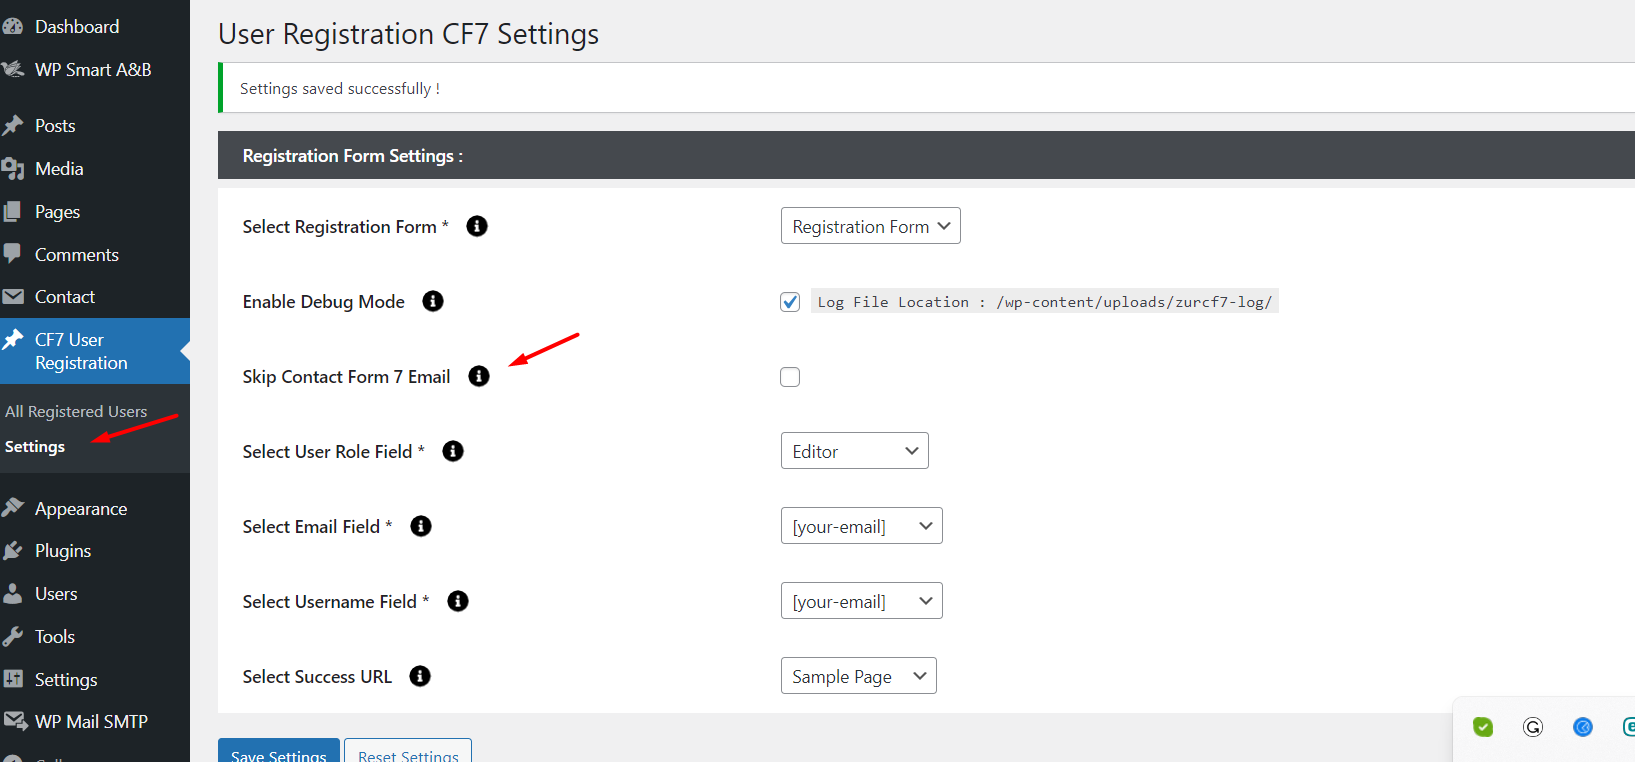The width and height of the screenshot is (1635, 762).
Task: Enable Skip Contact Form 7 Email checkbox
Action: pyautogui.click(x=790, y=377)
